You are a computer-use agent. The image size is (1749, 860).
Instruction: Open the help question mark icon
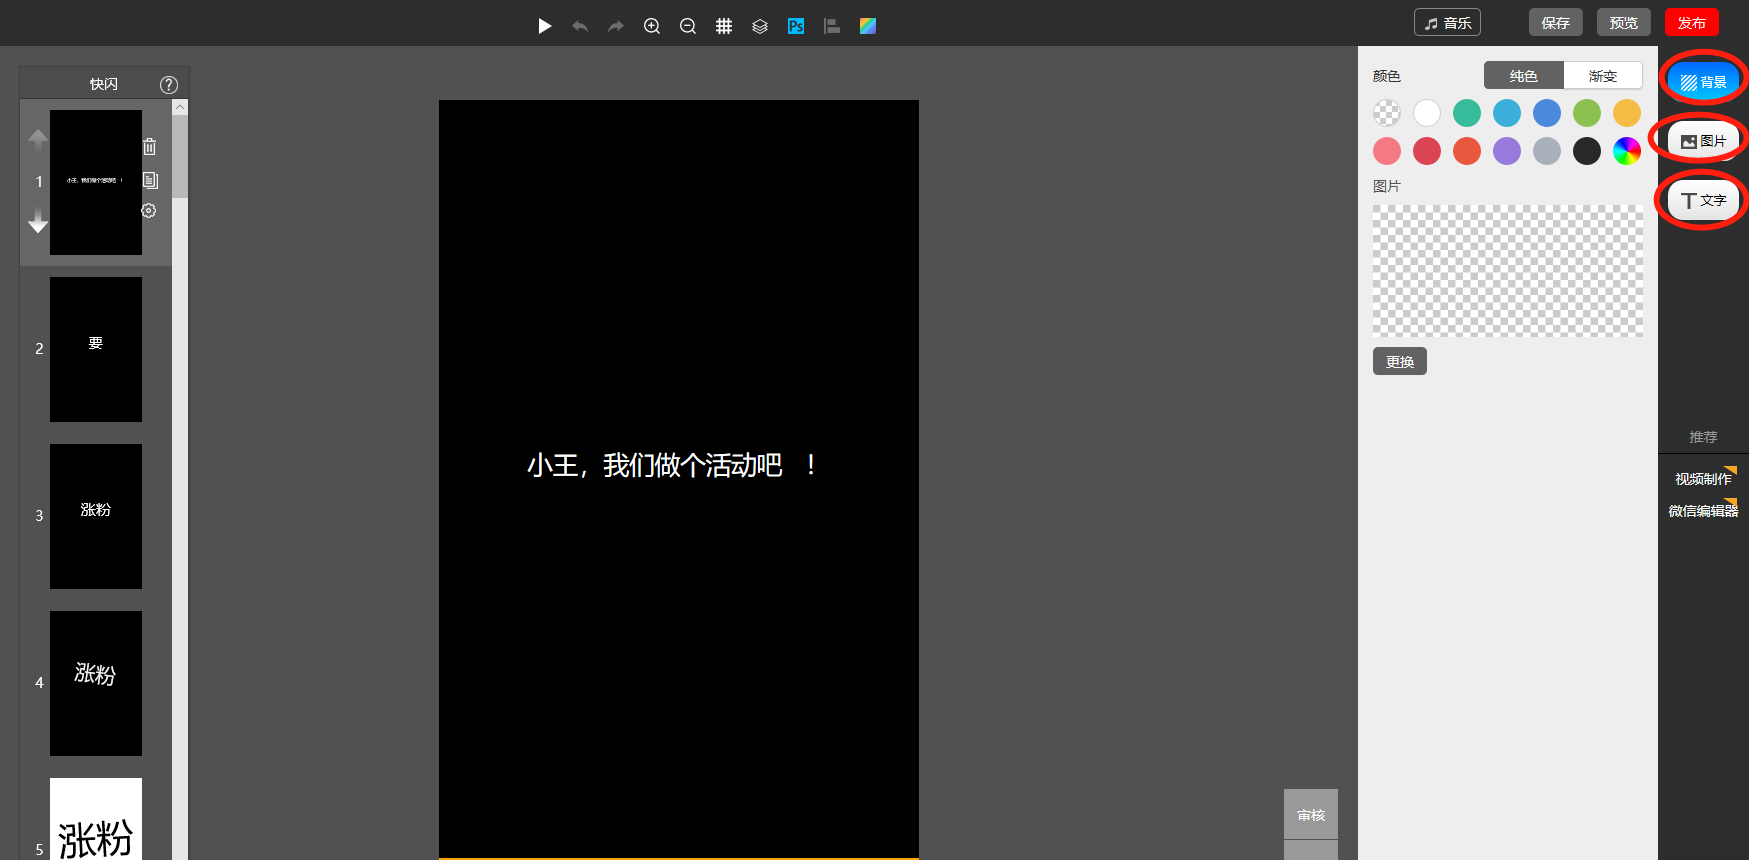point(169,84)
